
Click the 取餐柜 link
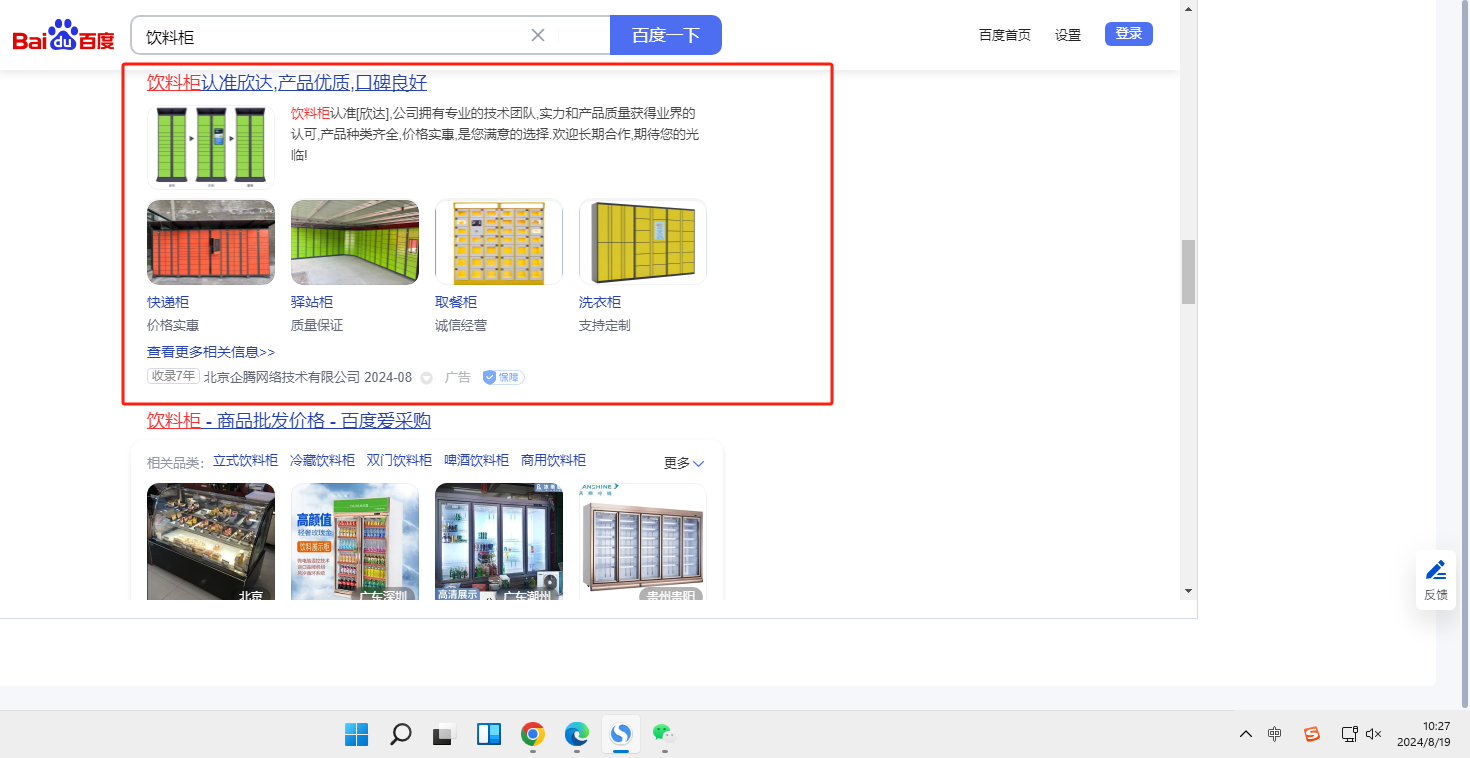tap(456, 302)
